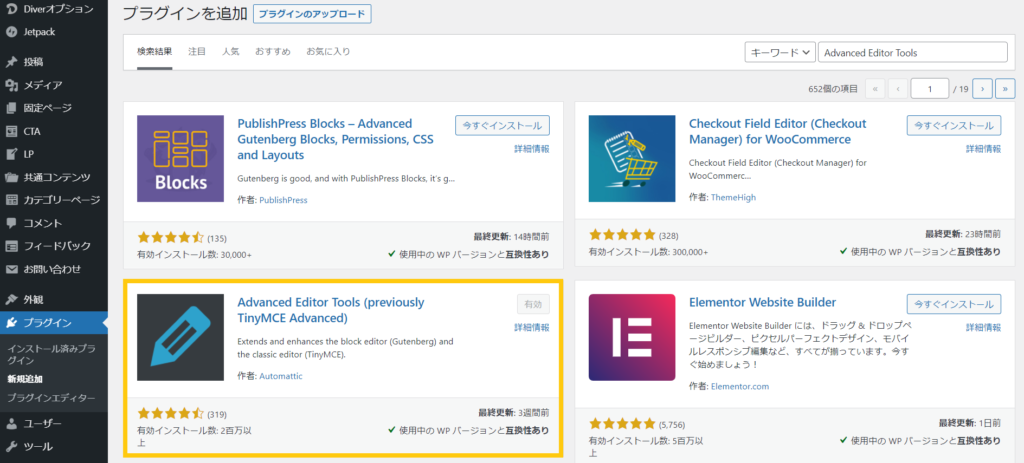Open the Checkout Field Editor cart thumbnail
The width and height of the screenshot is (1024, 463).
[632, 159]
